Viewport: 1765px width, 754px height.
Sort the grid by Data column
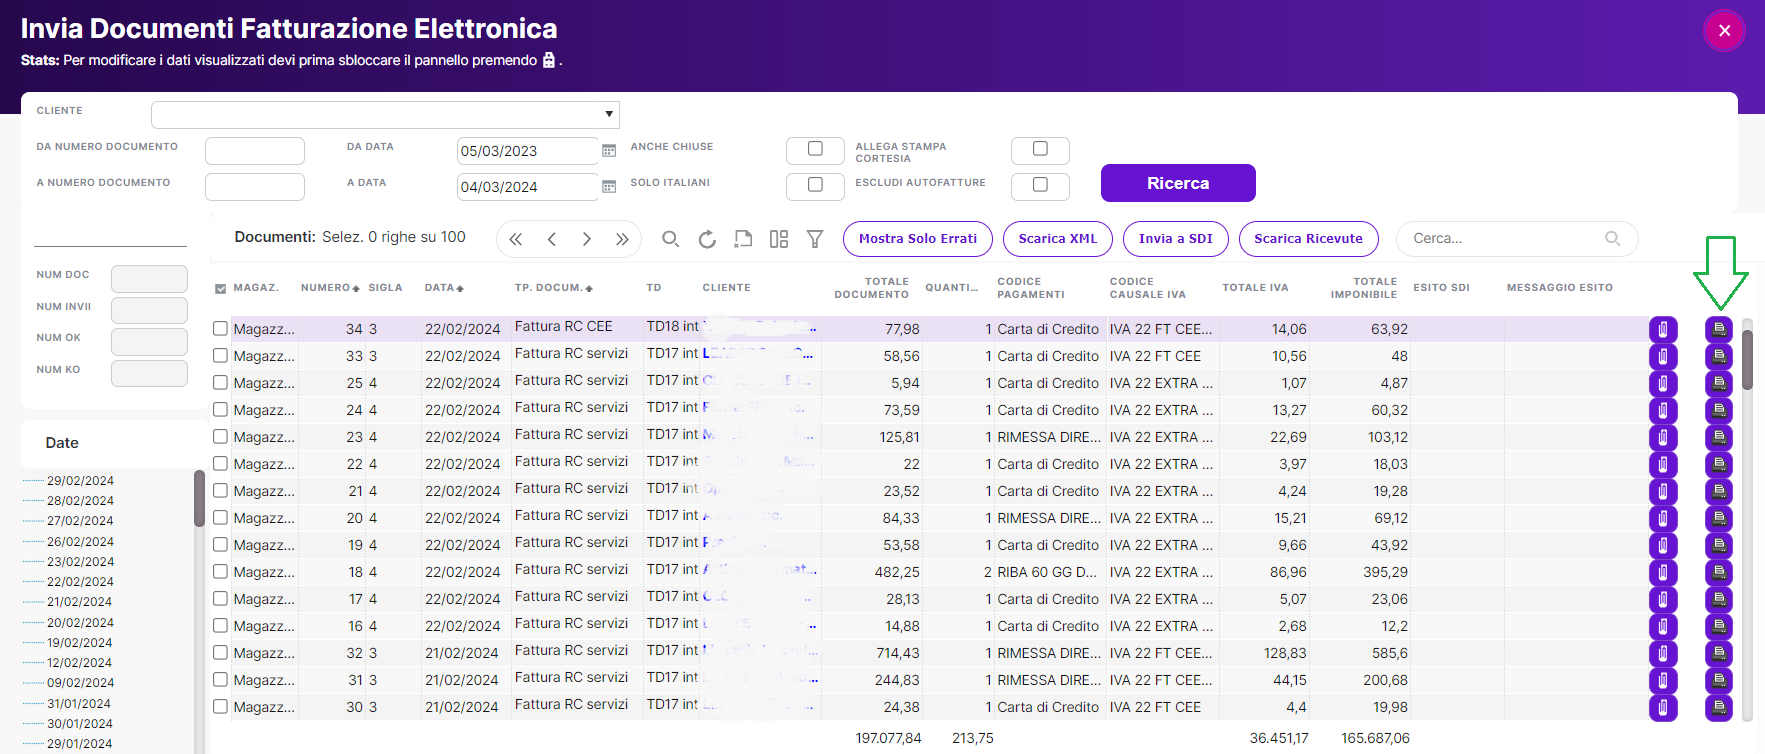tap(444, 288)
